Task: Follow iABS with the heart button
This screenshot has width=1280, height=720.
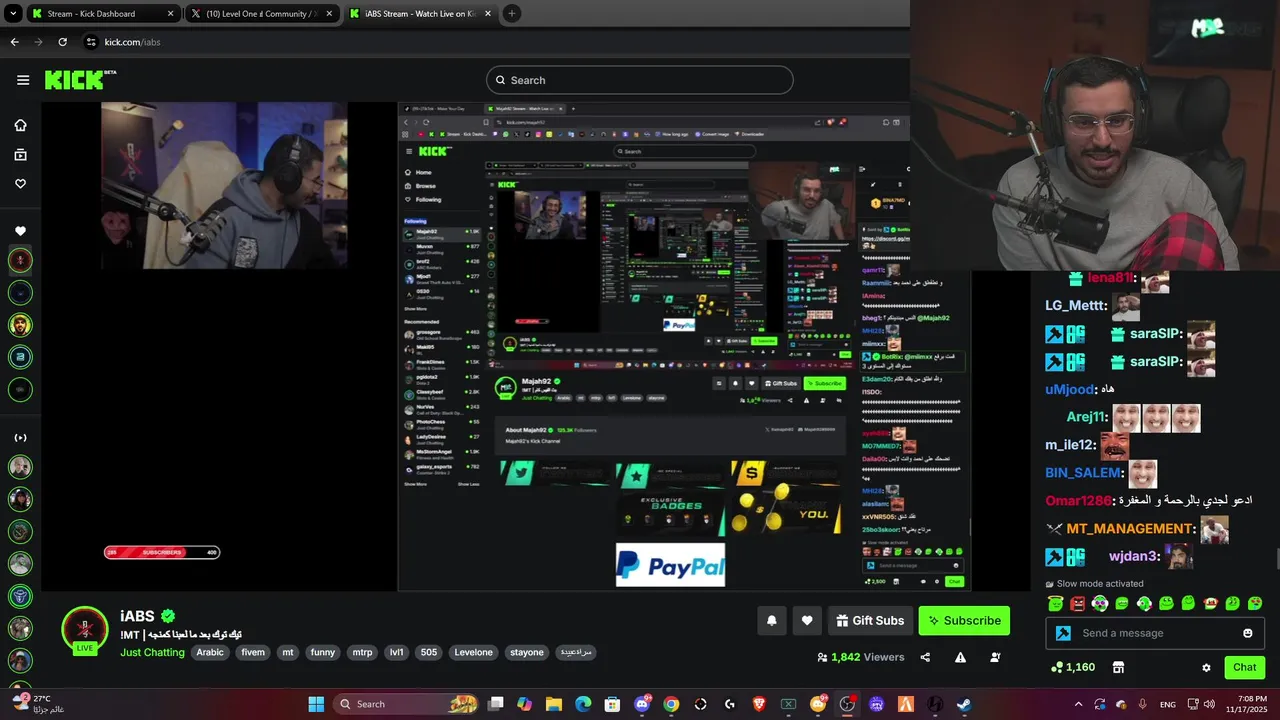Action: click(x=807, y=621)
